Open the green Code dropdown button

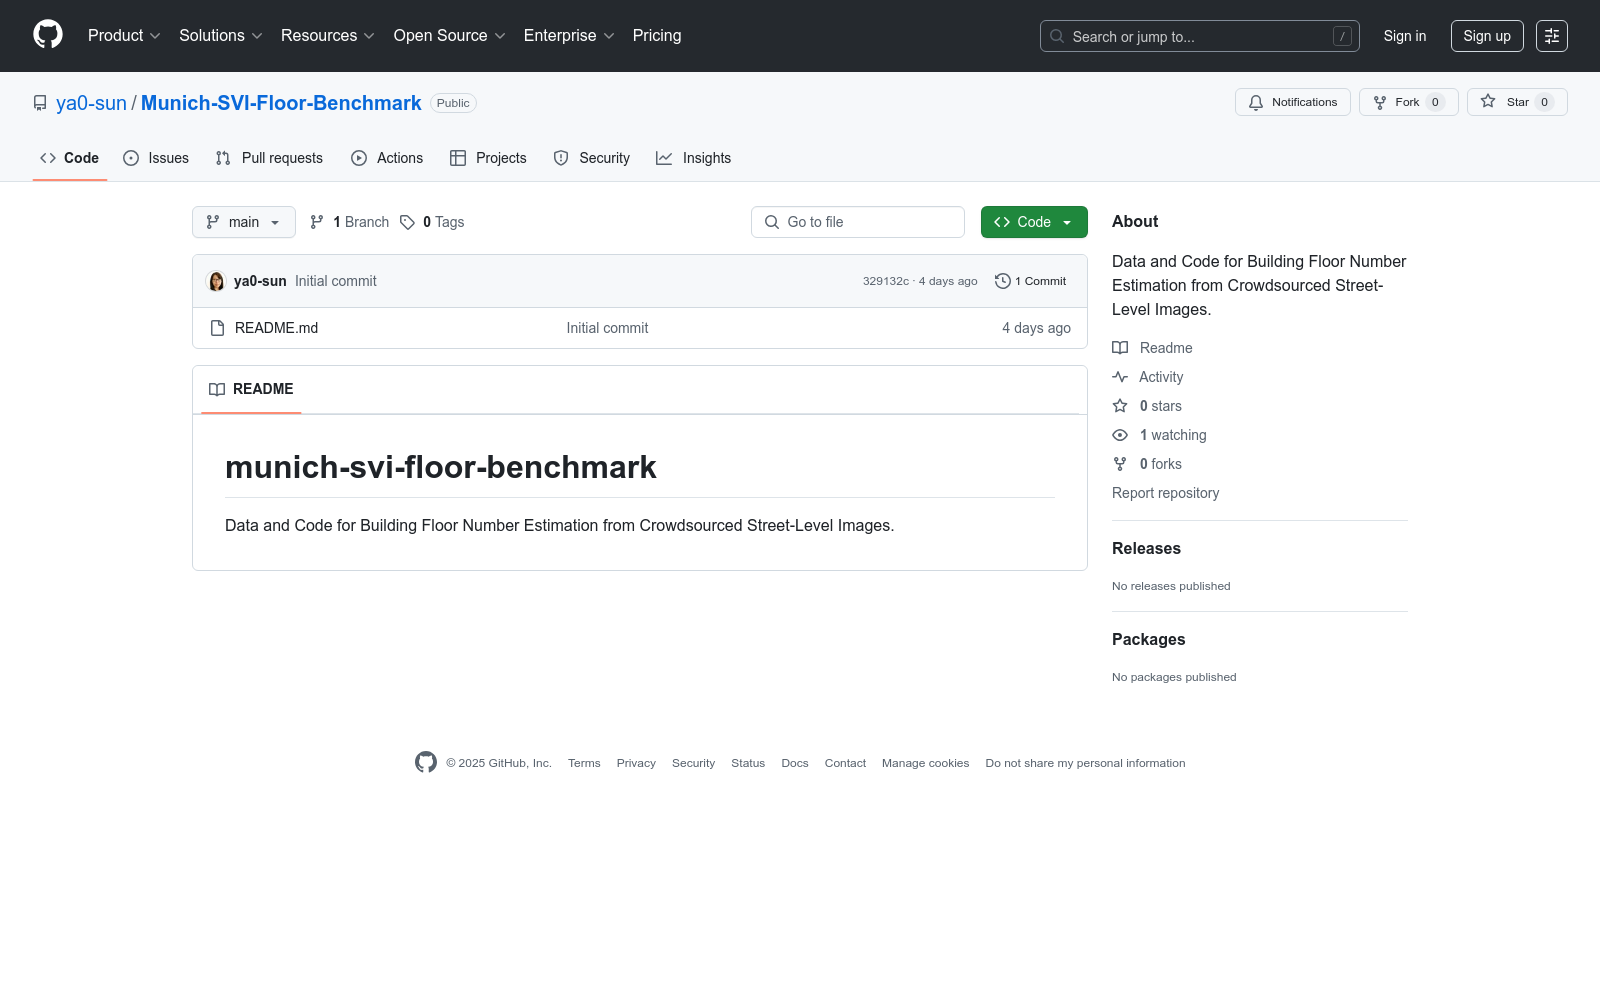(1034, 222)
